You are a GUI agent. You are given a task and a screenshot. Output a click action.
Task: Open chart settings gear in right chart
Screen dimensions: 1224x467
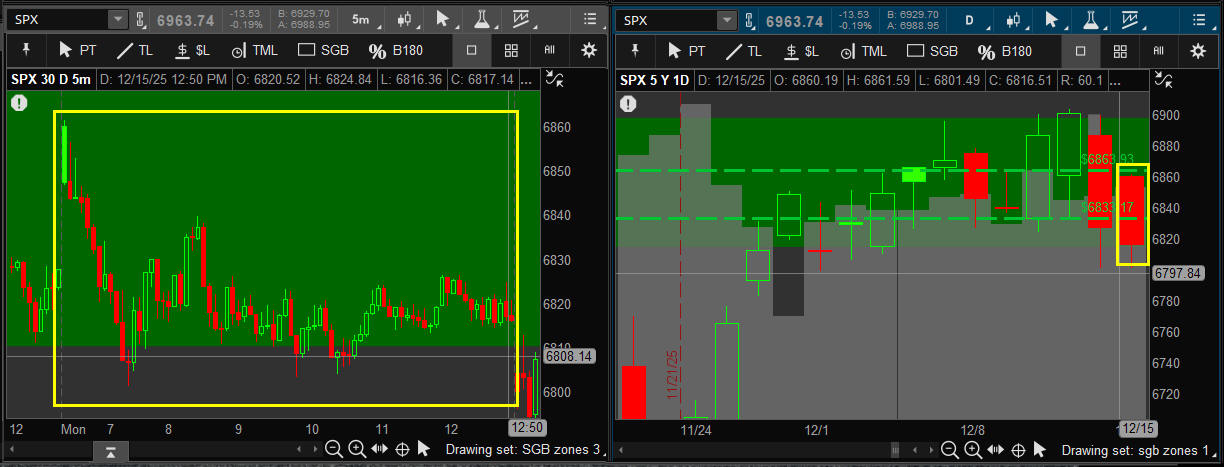point(1198,51)
